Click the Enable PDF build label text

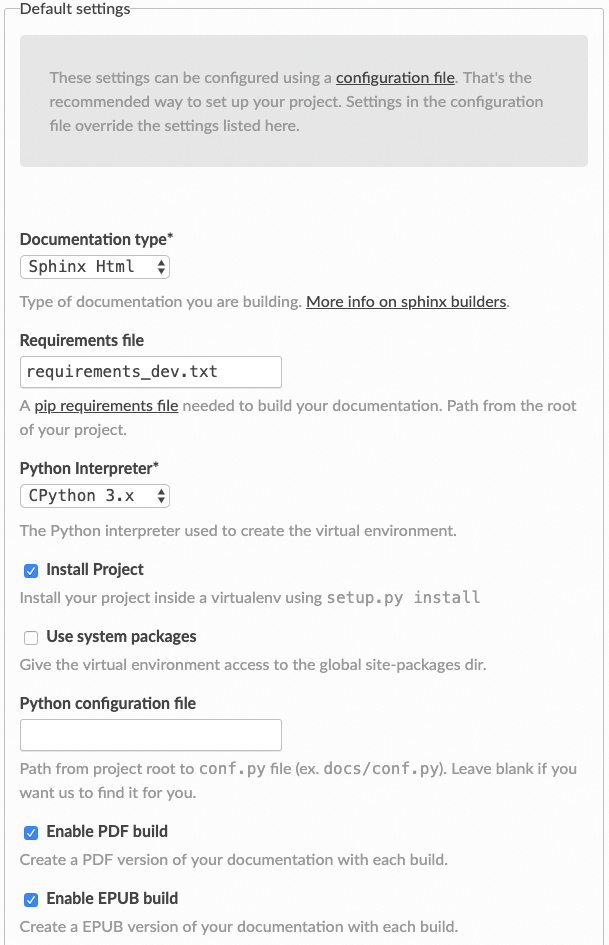[x=107, y=832]
